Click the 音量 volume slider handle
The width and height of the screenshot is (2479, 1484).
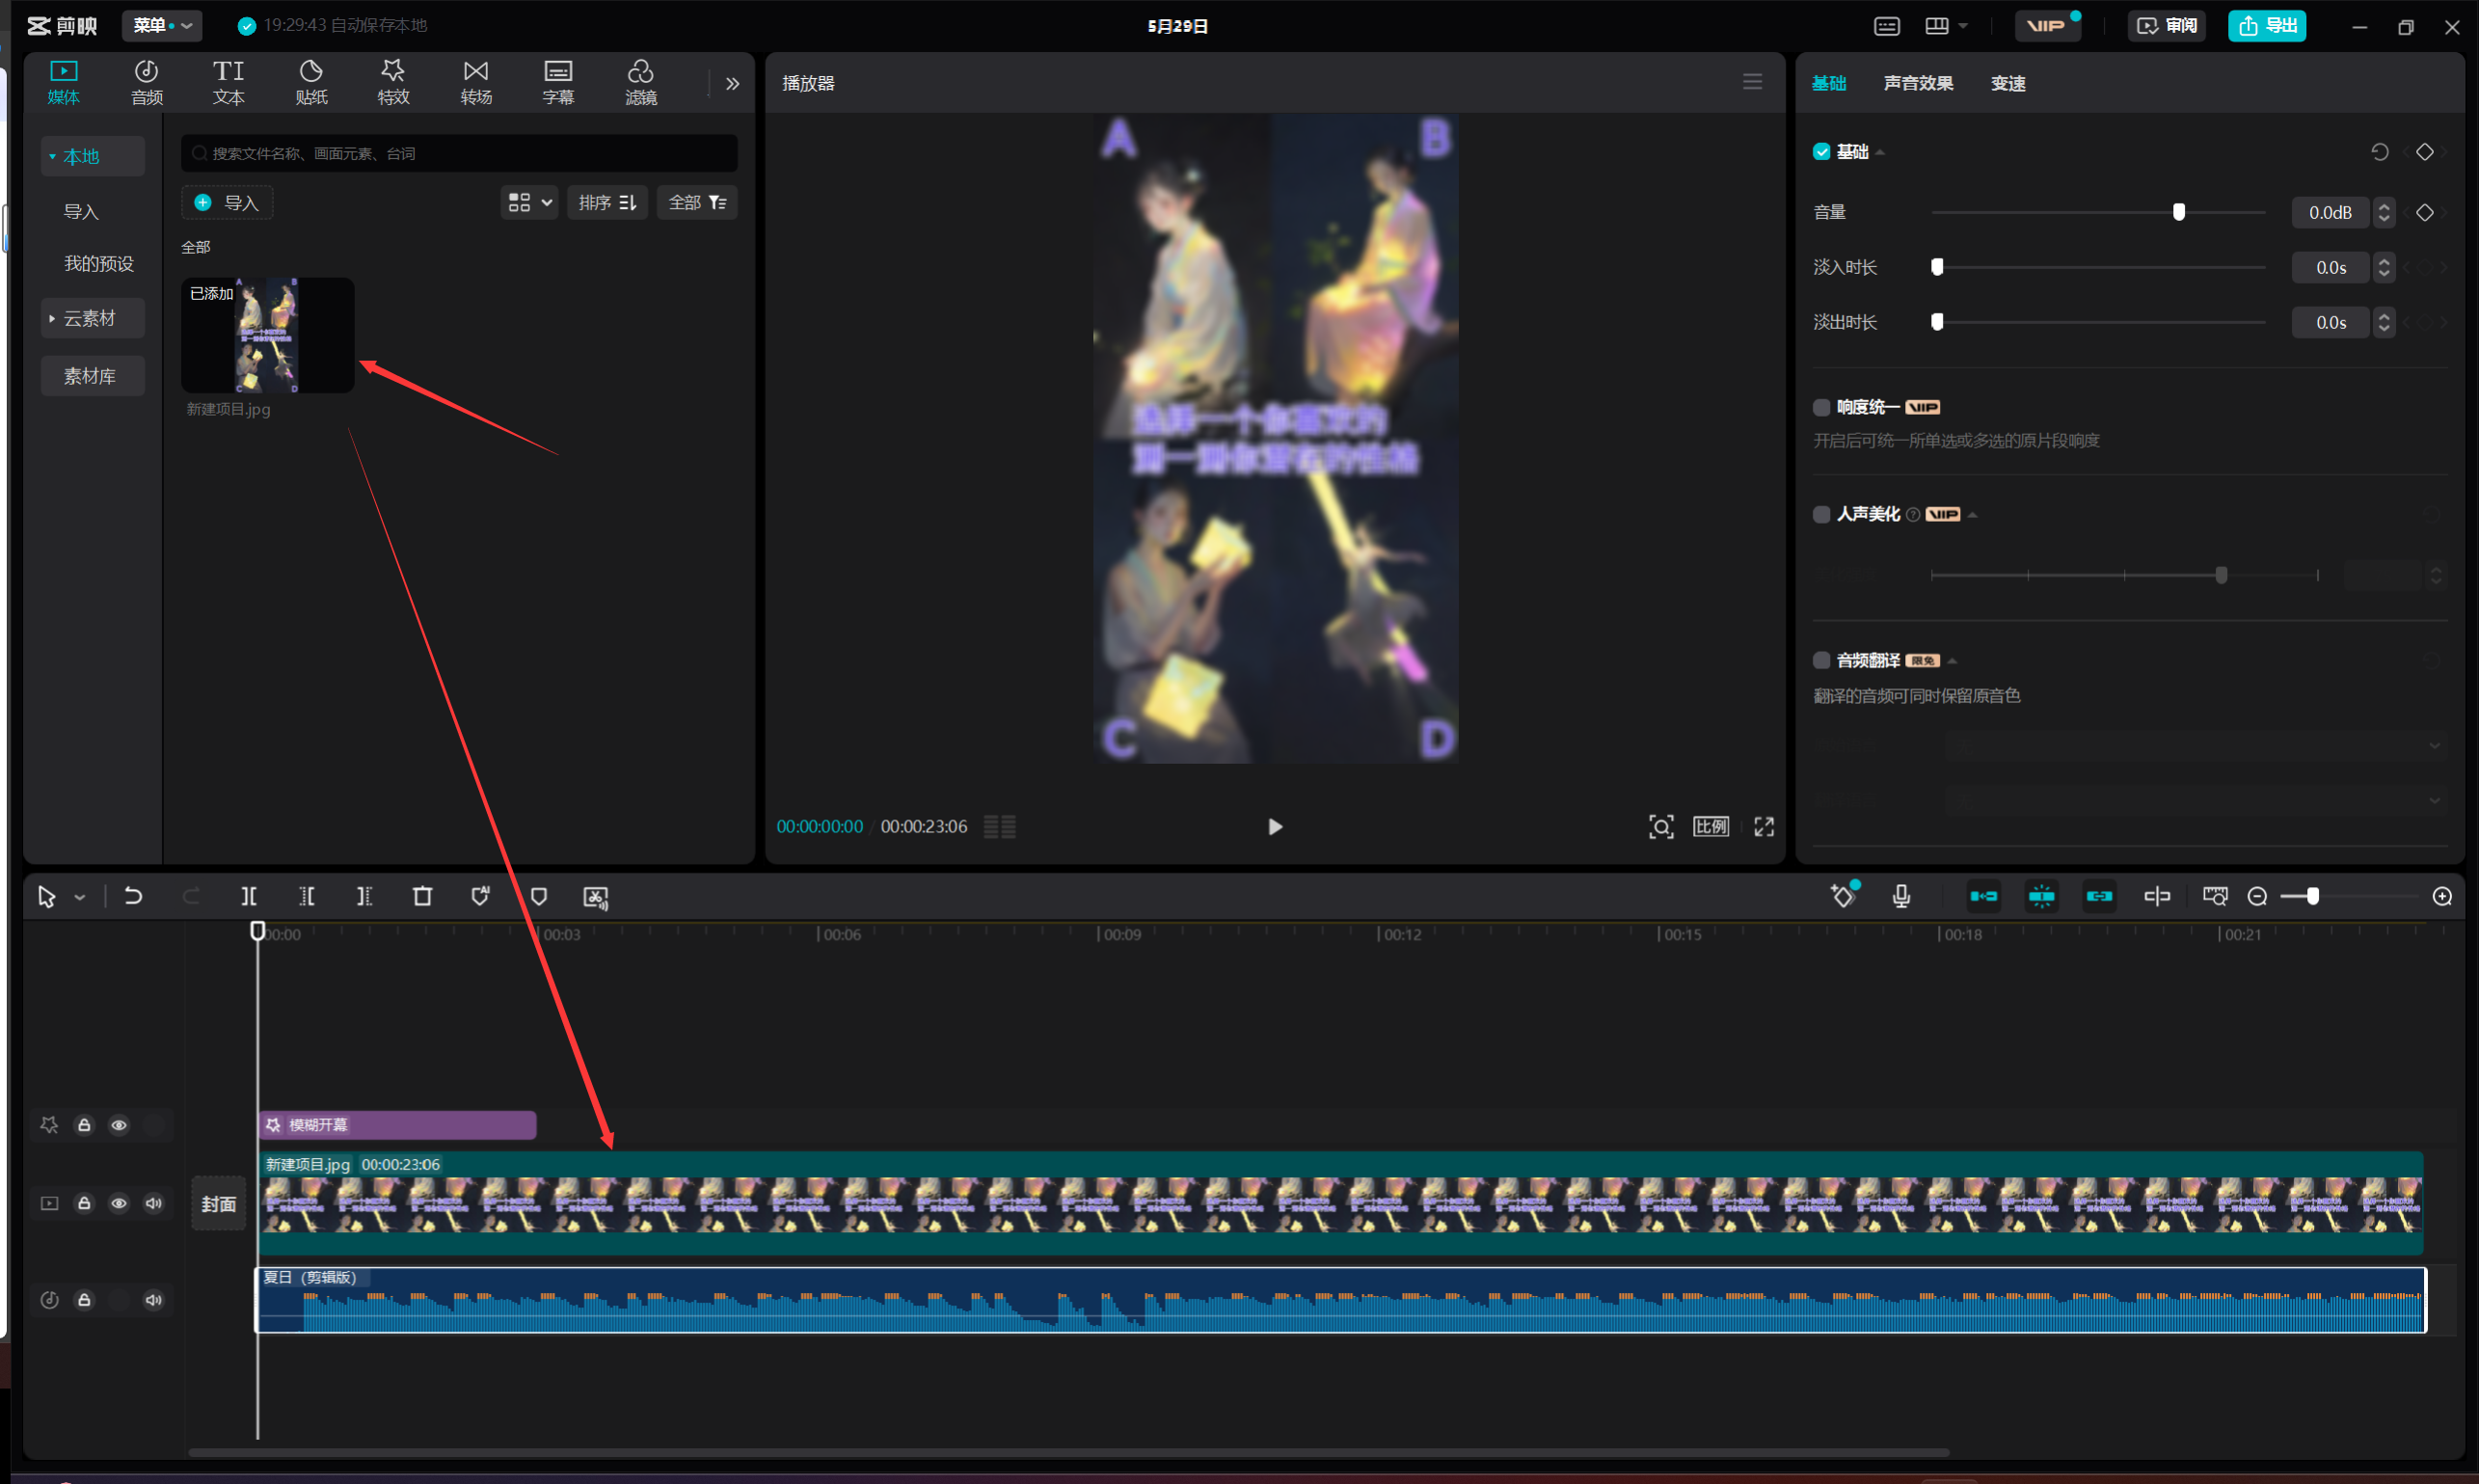tap(2179, 212)
